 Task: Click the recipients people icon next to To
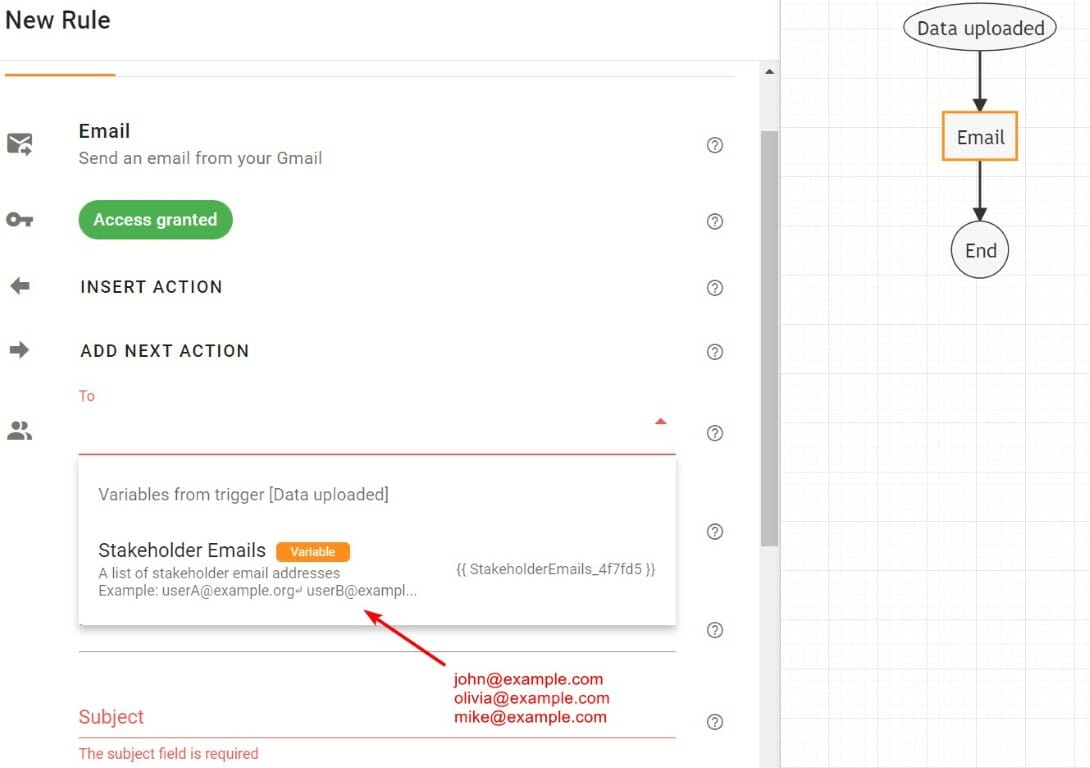tap(20, 430)
